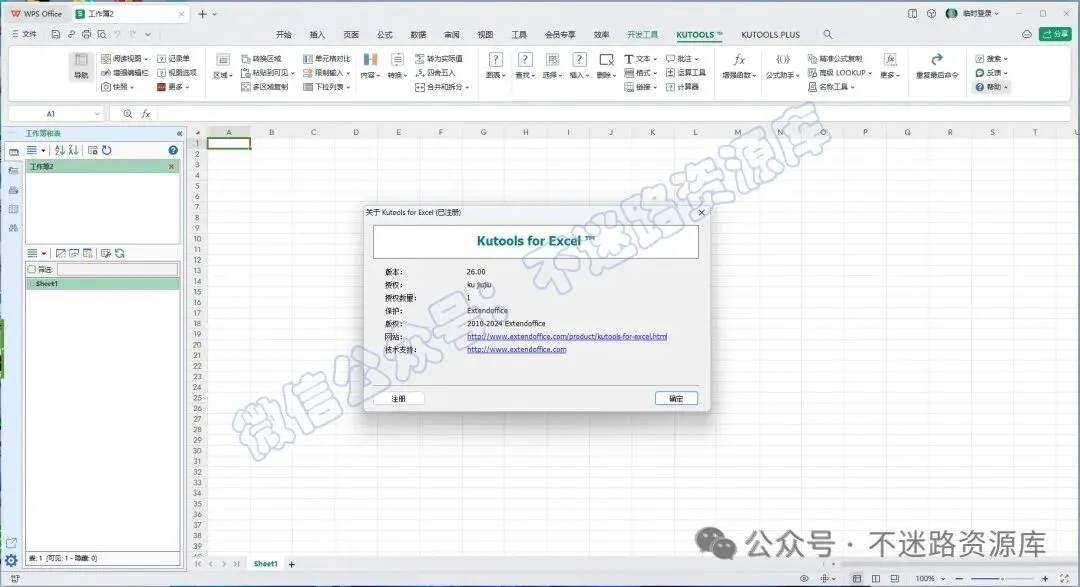This screenshot has width=1080, height=587.
Task: Toggle the 筛选 filter checkbox
Action: click(x=32, y=269)
